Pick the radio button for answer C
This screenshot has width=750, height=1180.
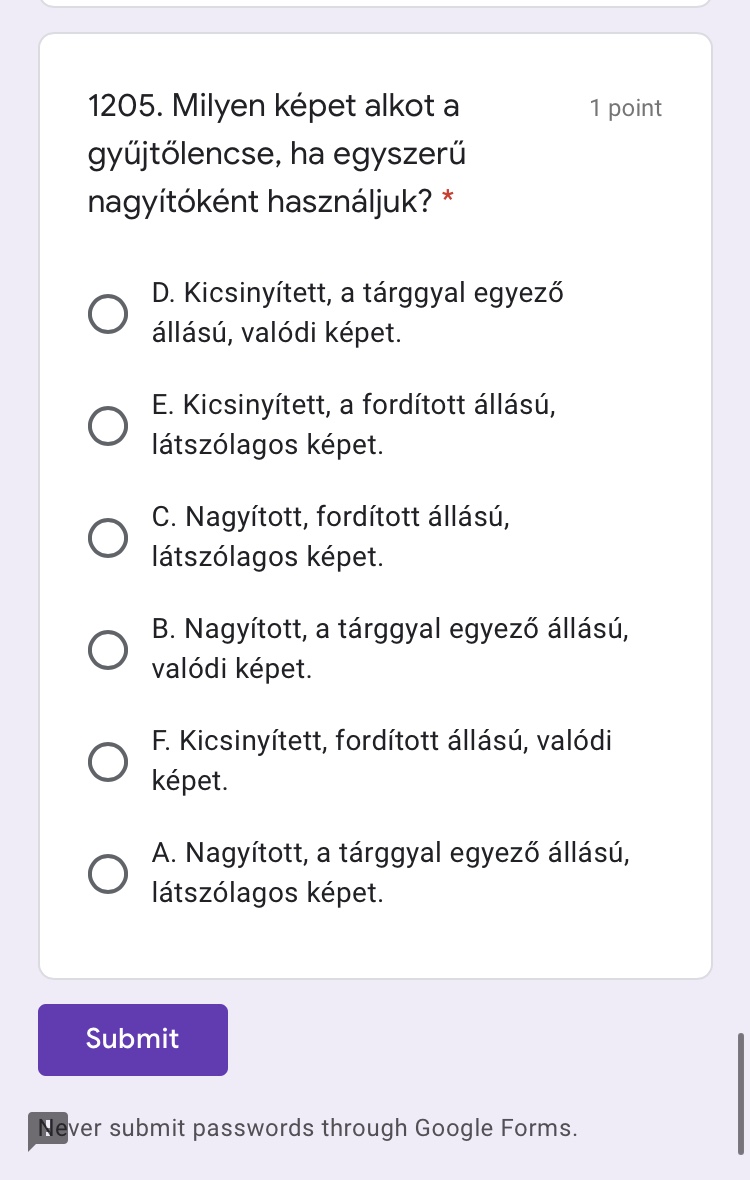[108, 537]
